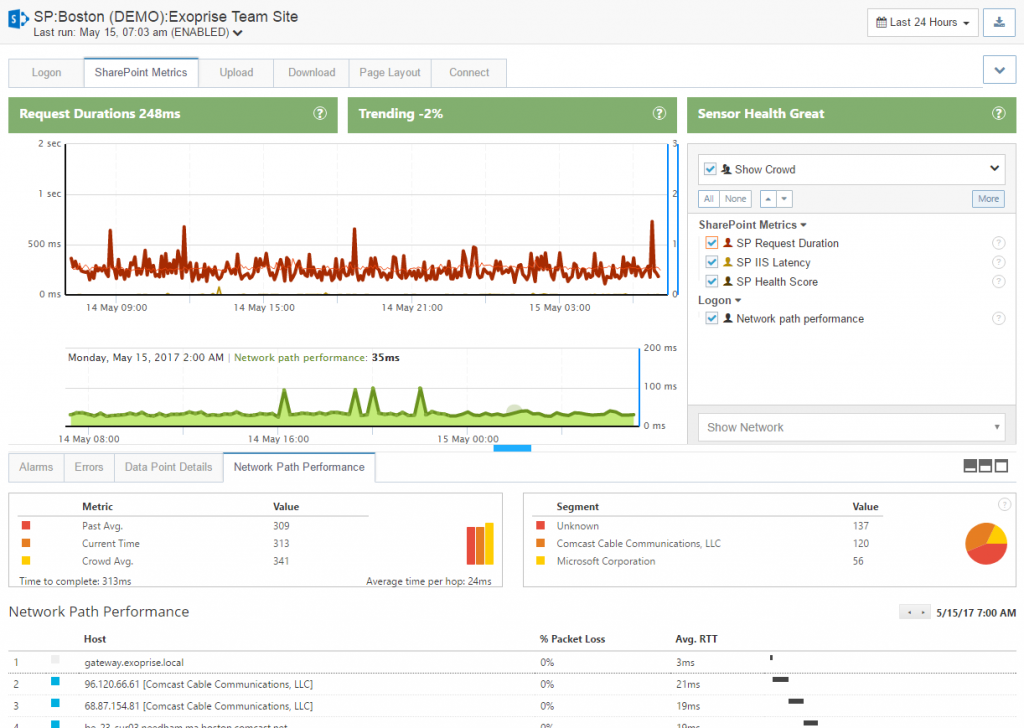This screenshot has height=728, width=1024.
Task: Toggle the SP Health Score checkbox
Action: tap(712, 282)
